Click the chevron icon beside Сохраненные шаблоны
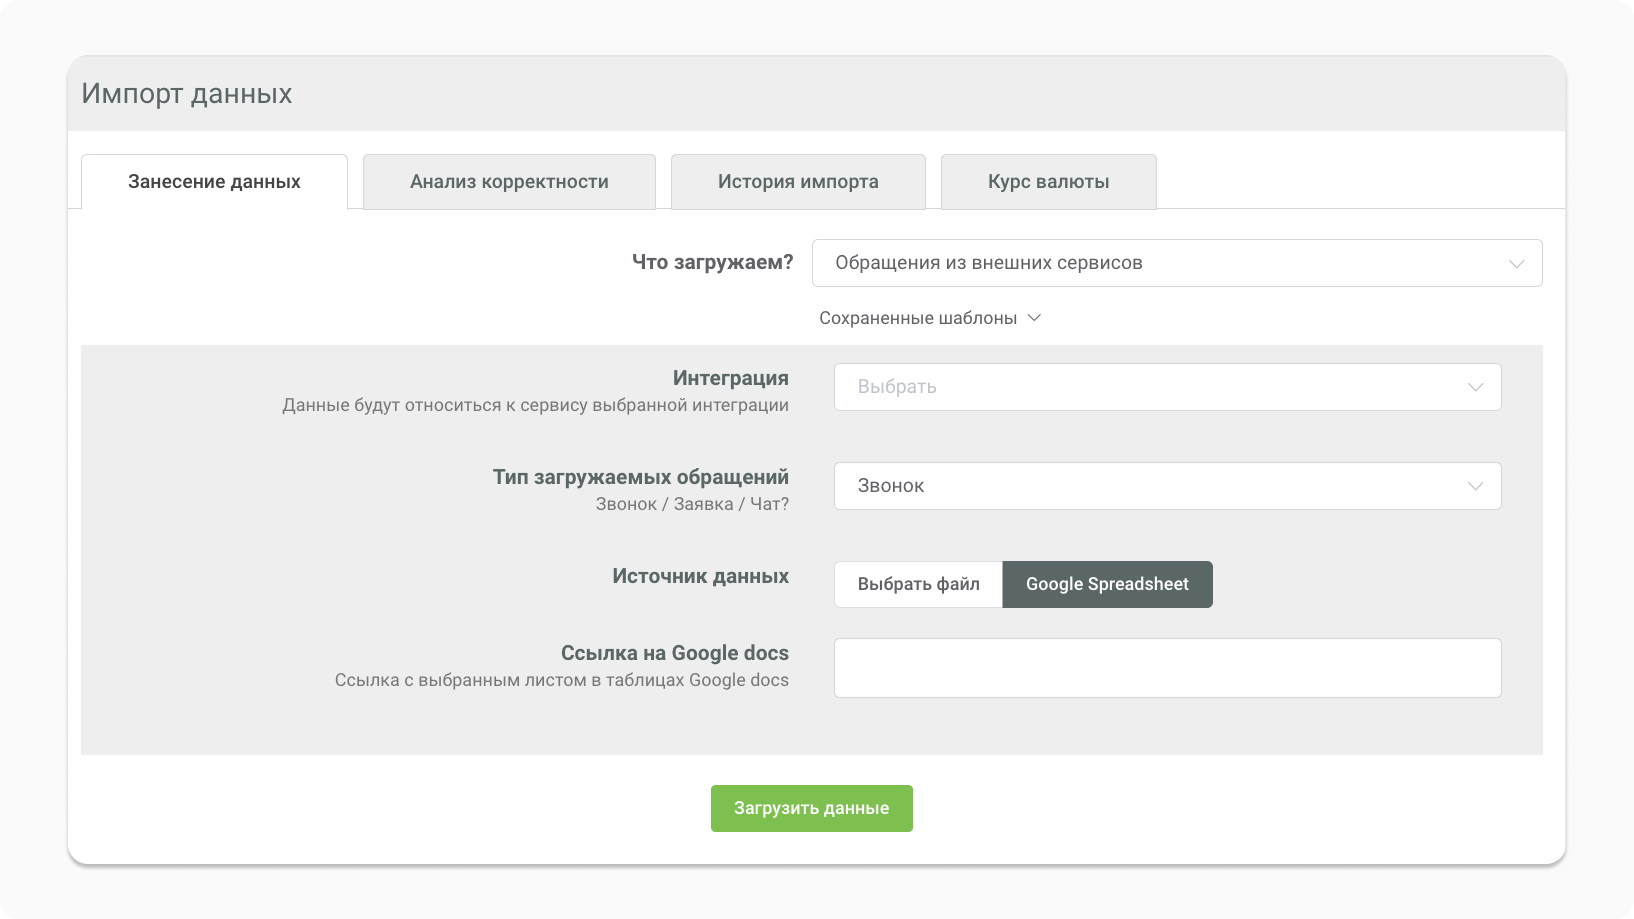 1035,318
